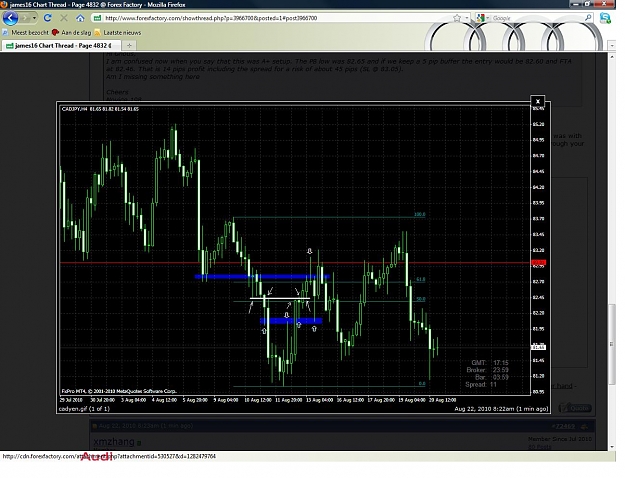The width and height of the screenshot is (625, 478).
Task: Click the vertical scrollbar thumb
Action: tap(612, 344)
